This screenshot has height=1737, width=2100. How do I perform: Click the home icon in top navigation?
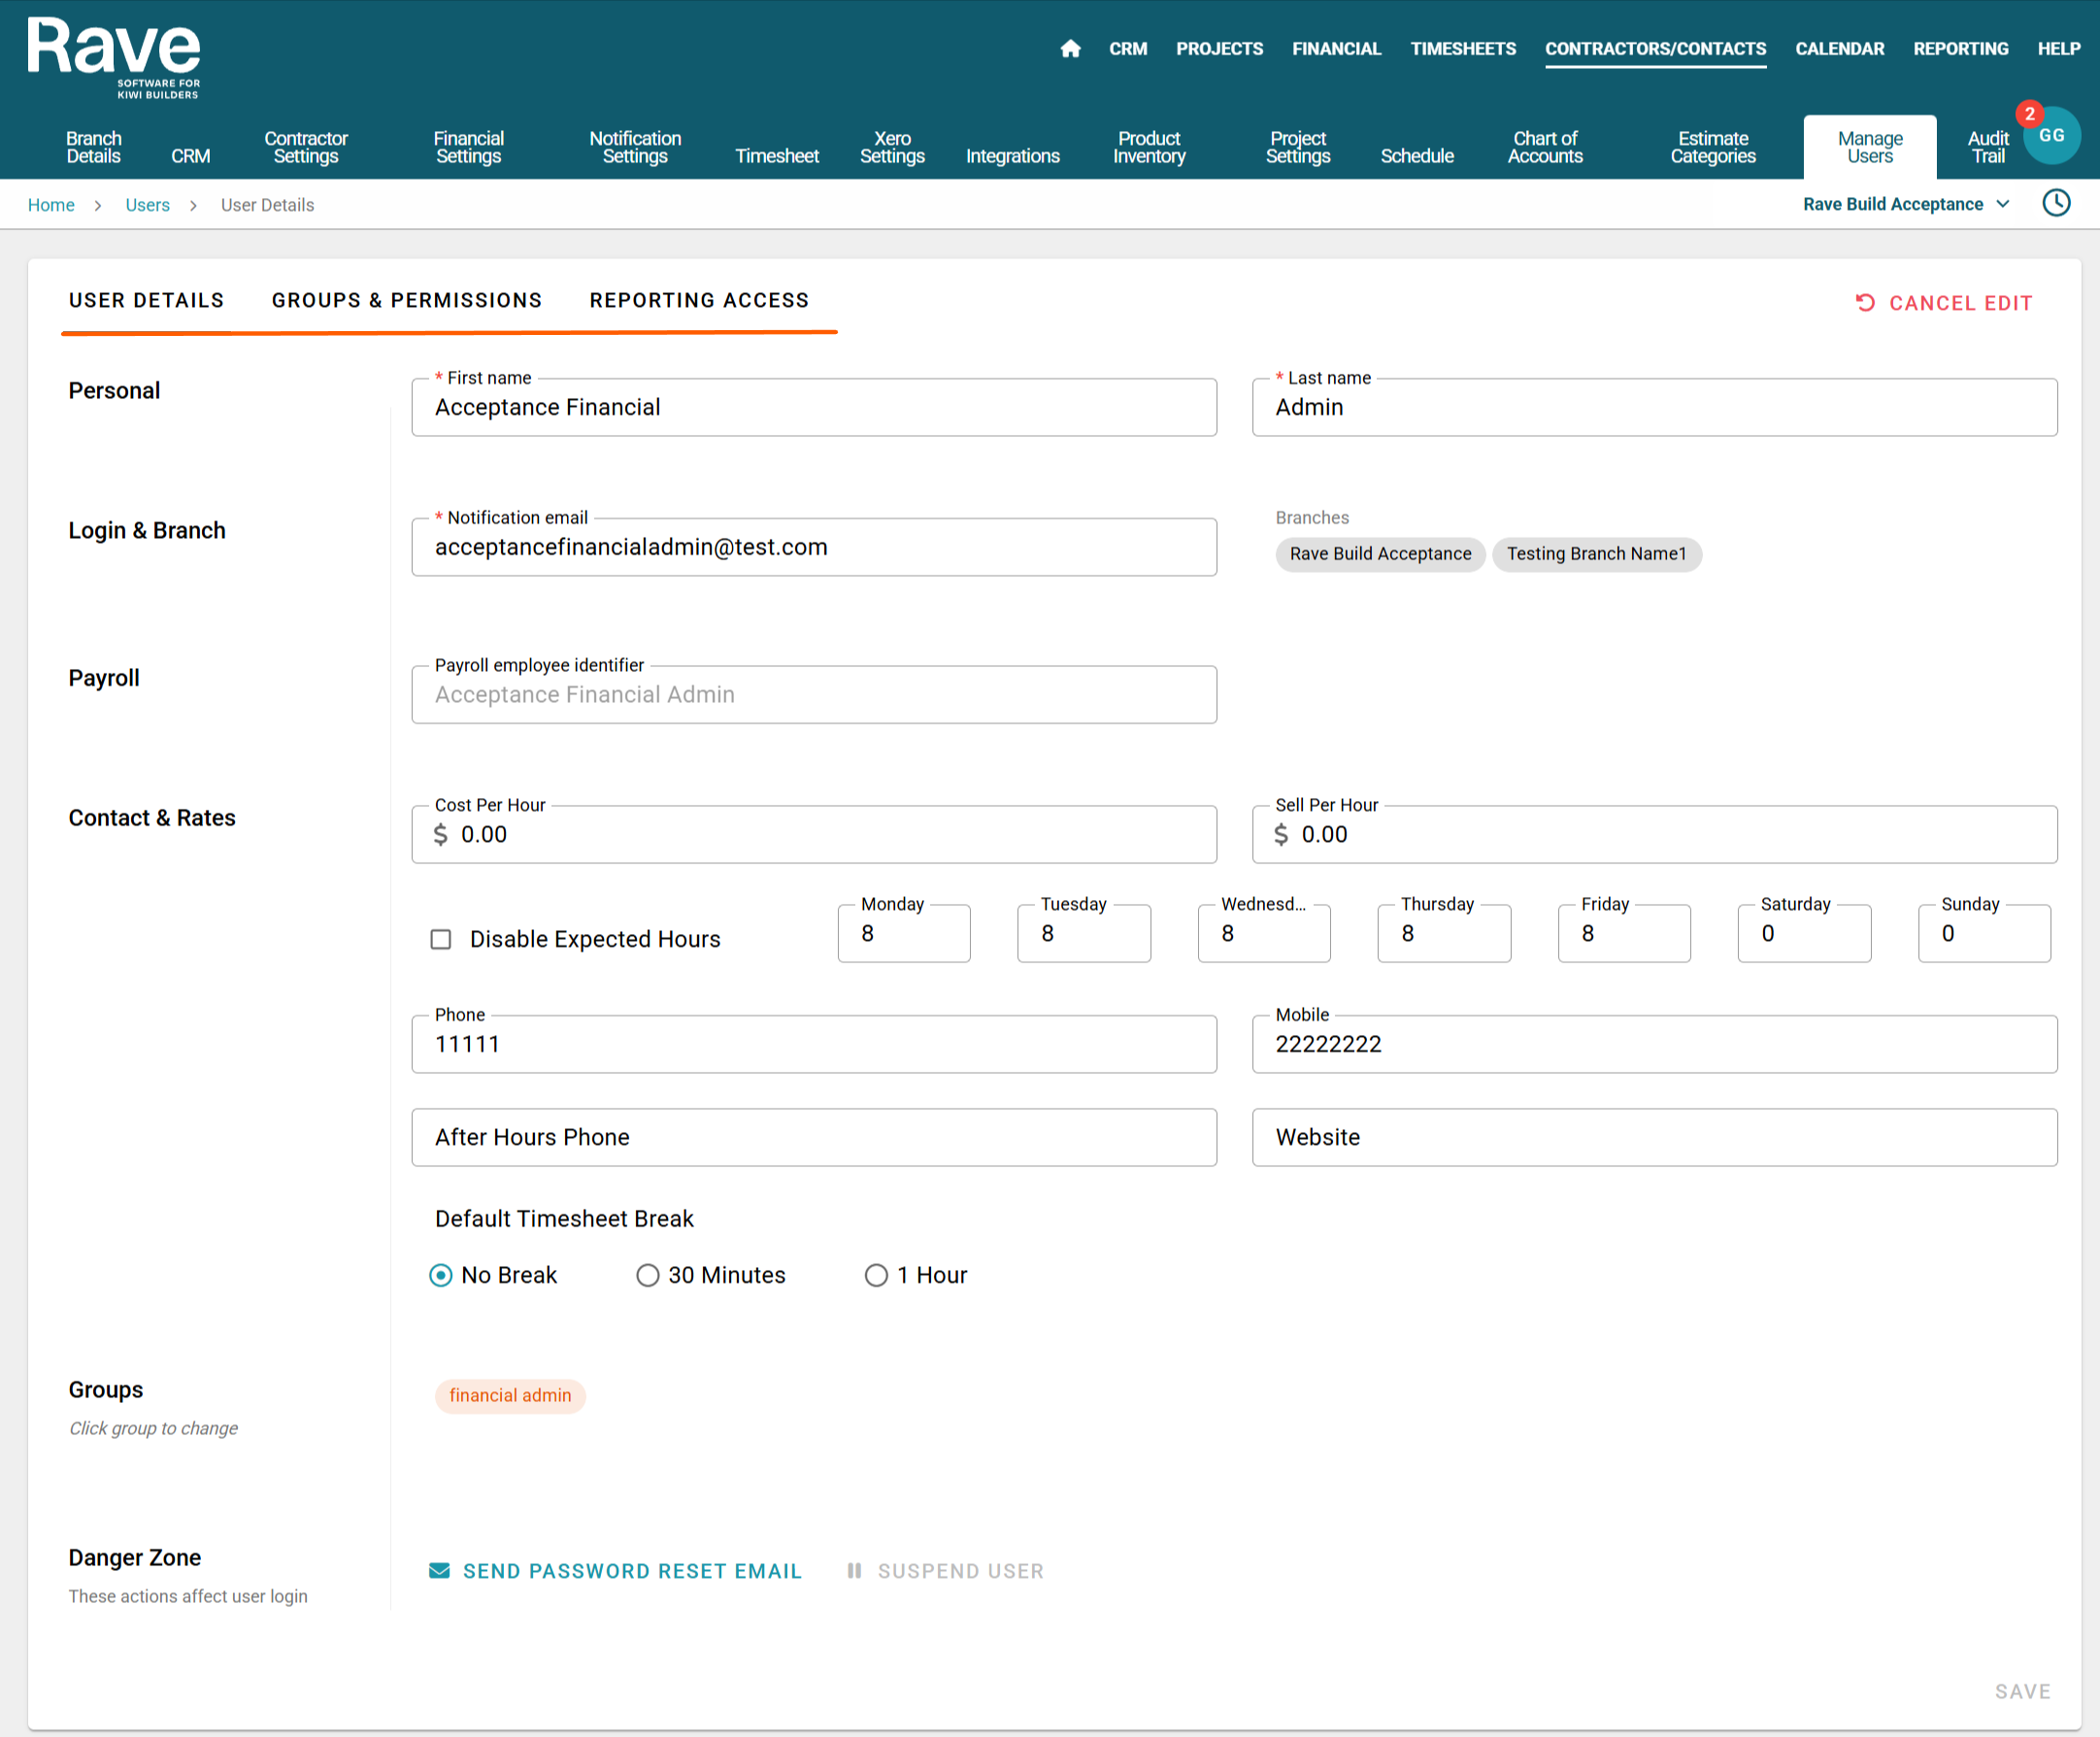[x=1070, y=49]
